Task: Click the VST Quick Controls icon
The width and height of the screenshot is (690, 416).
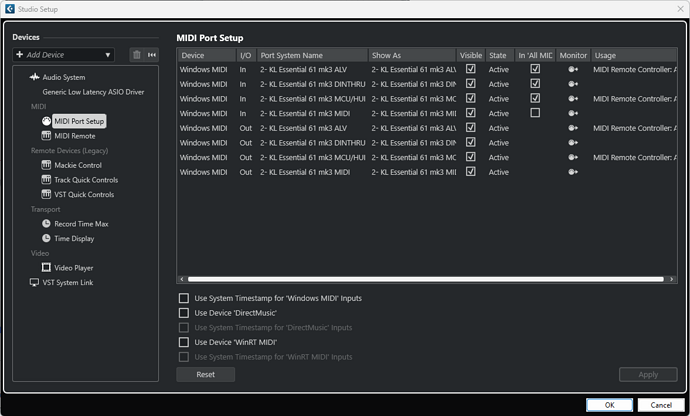Action: (x=46, y=194)
